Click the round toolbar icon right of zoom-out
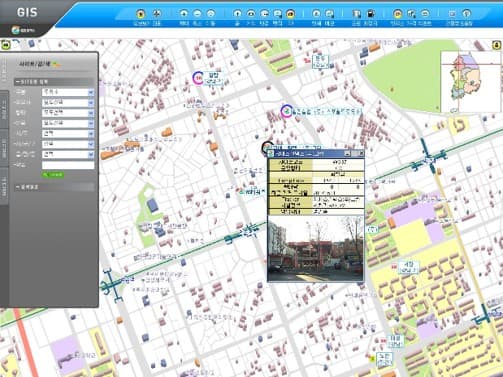Image resolution: width=503 pixels, height=377 pixels. pos(211,13)
